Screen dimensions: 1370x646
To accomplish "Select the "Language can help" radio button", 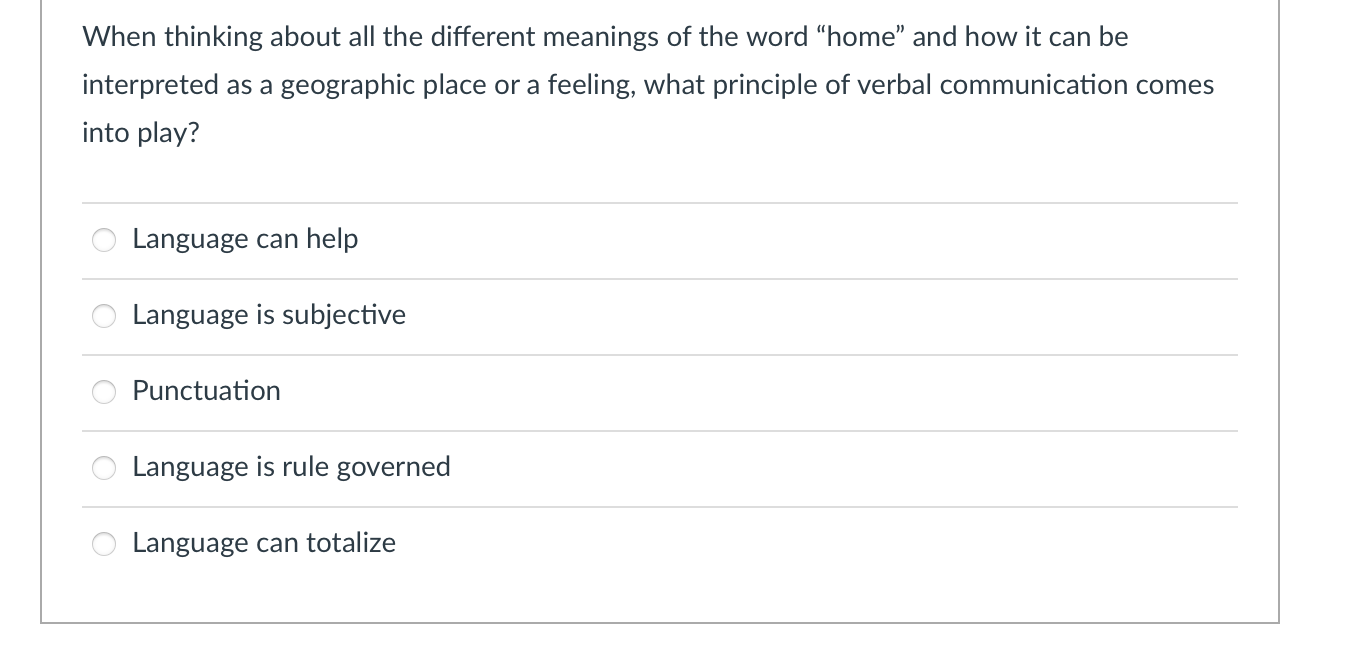I will 103,240.
